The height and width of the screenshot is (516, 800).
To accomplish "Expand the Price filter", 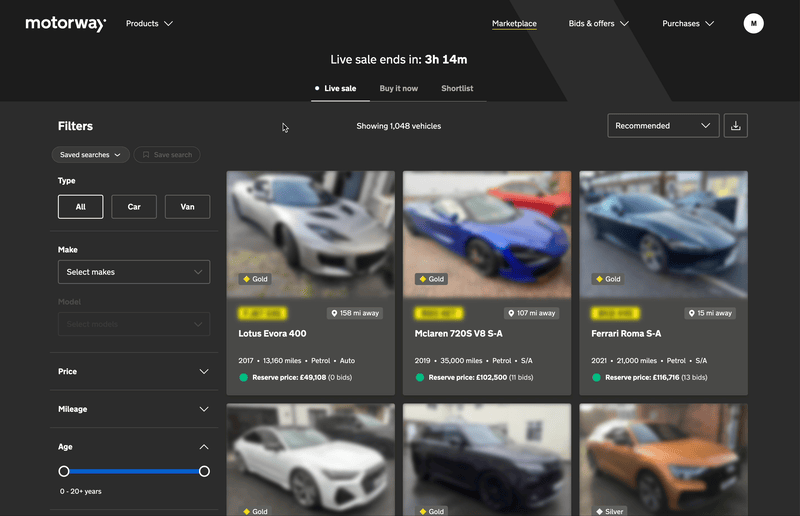I will (134, 372).
